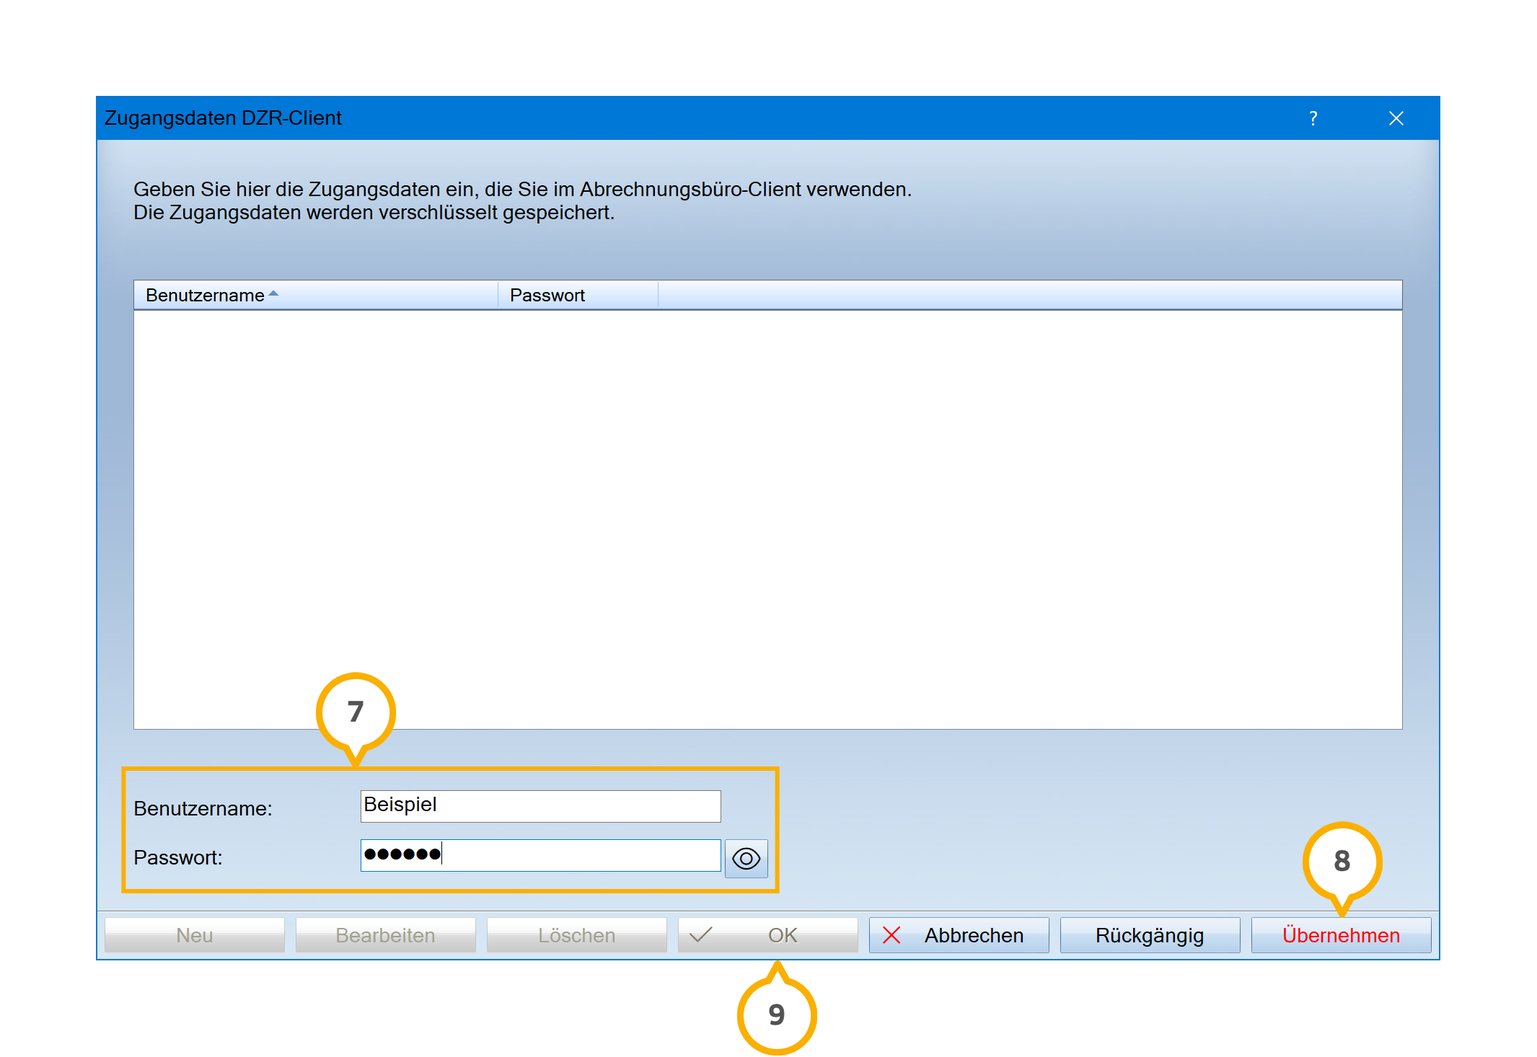Click the red X icon beside Abbrechen
1537x1057 pixels.
click(x=892, y=935)
